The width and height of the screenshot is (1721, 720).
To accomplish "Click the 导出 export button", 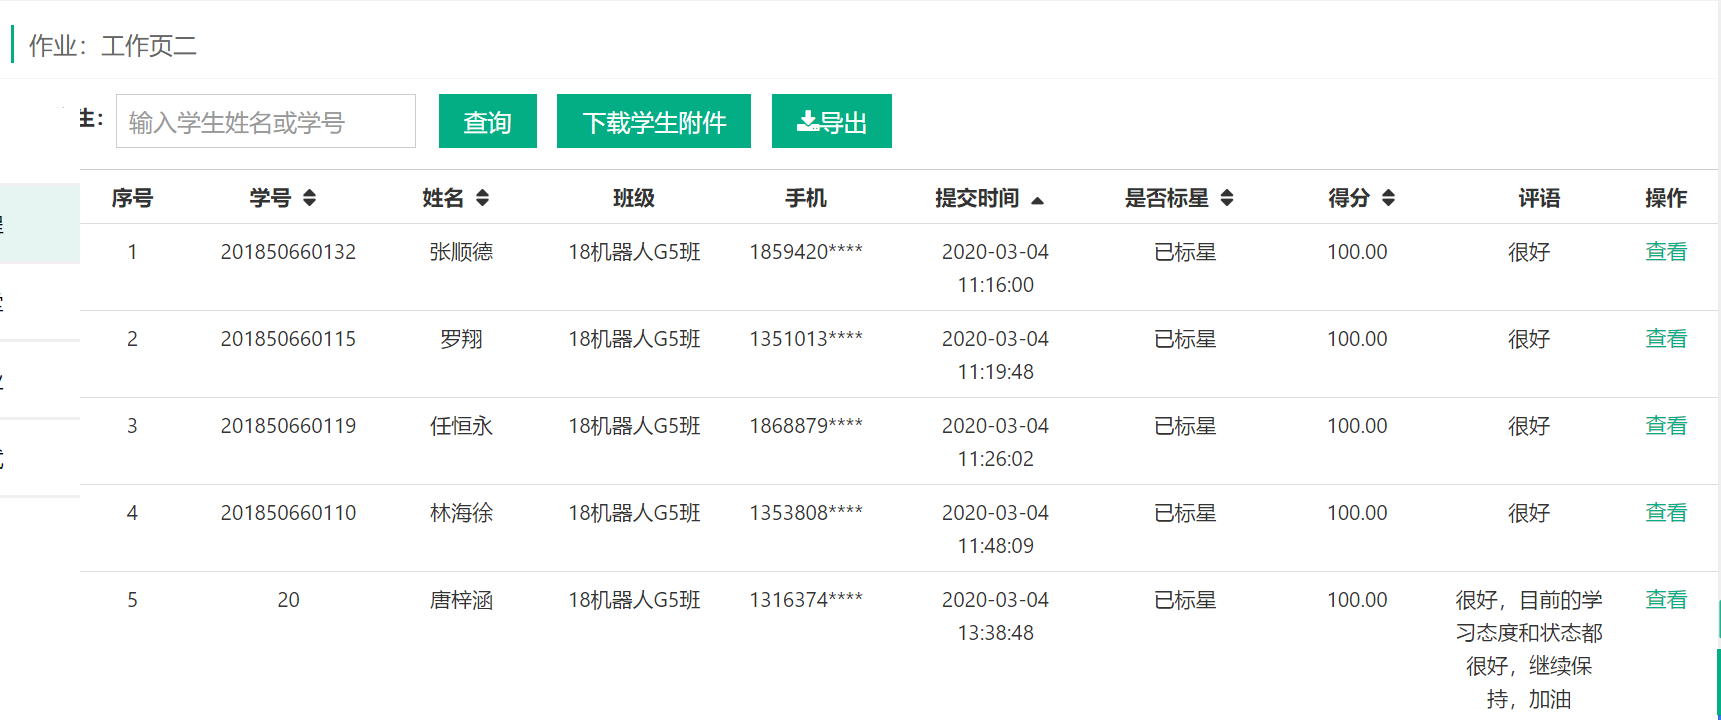I will coord(832,121).
